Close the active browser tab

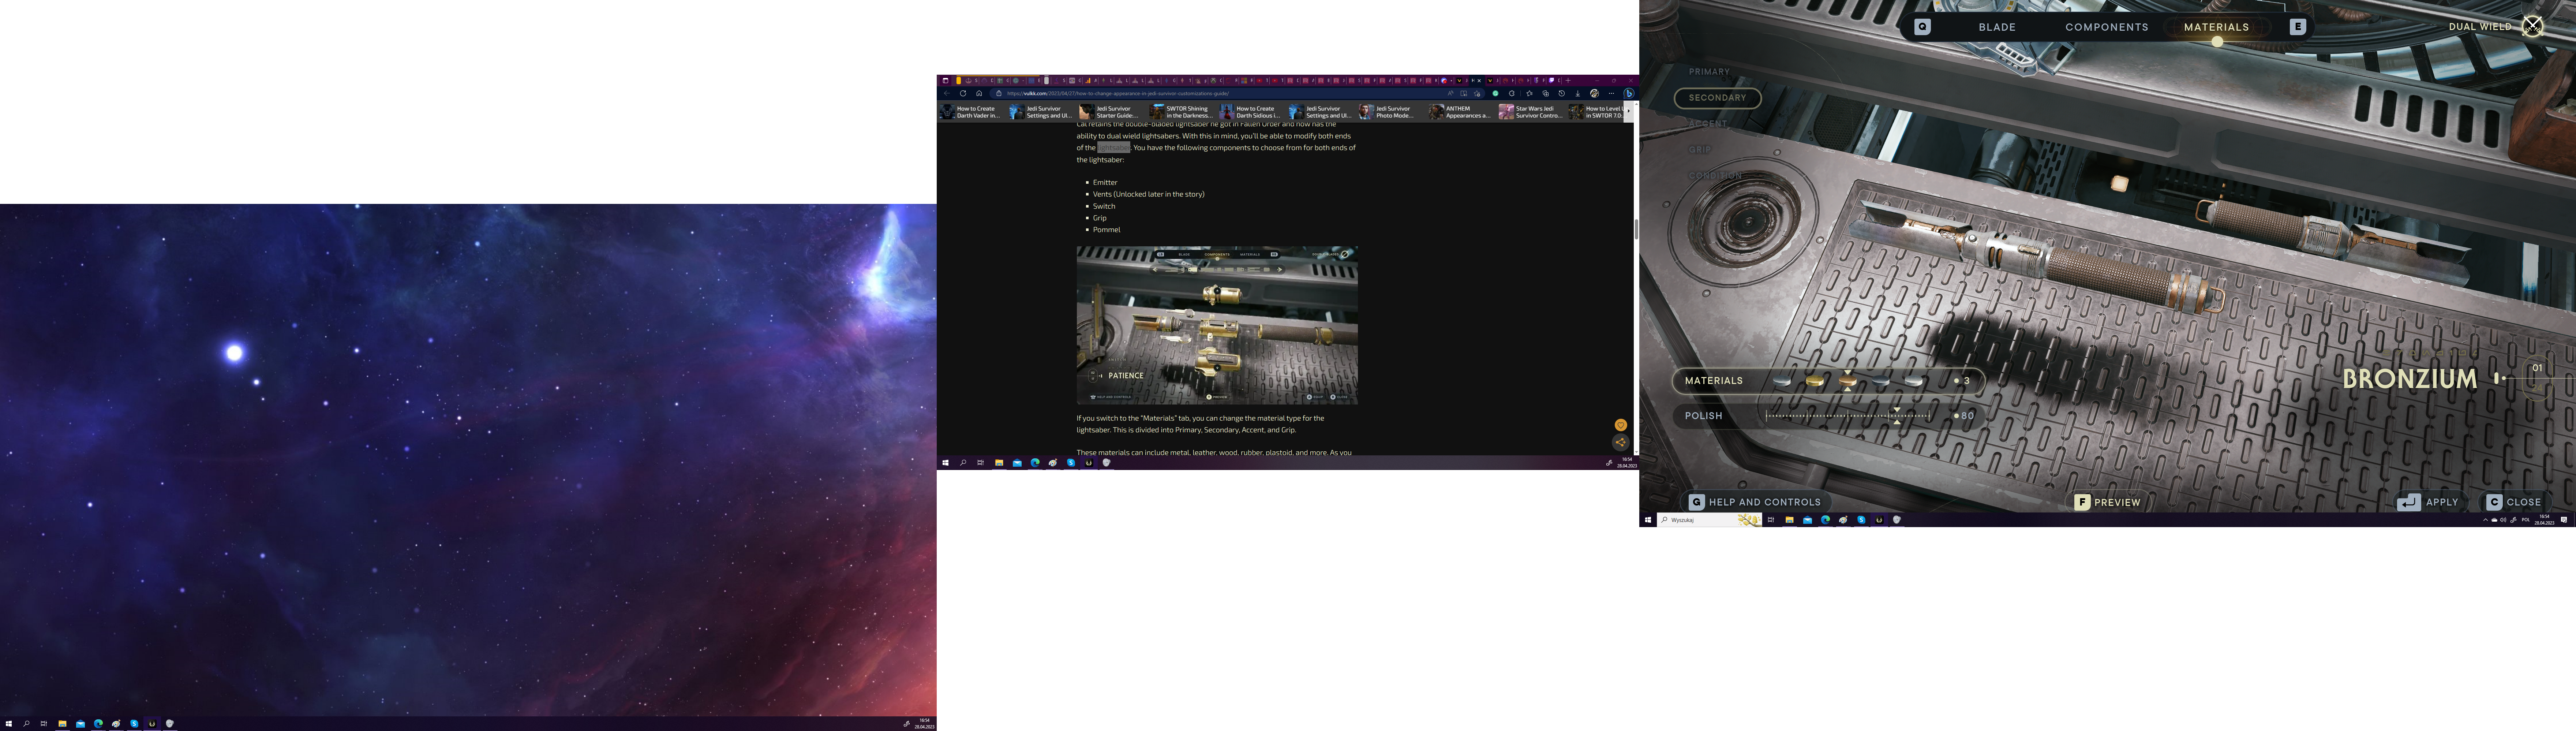tap(1479, 80)
